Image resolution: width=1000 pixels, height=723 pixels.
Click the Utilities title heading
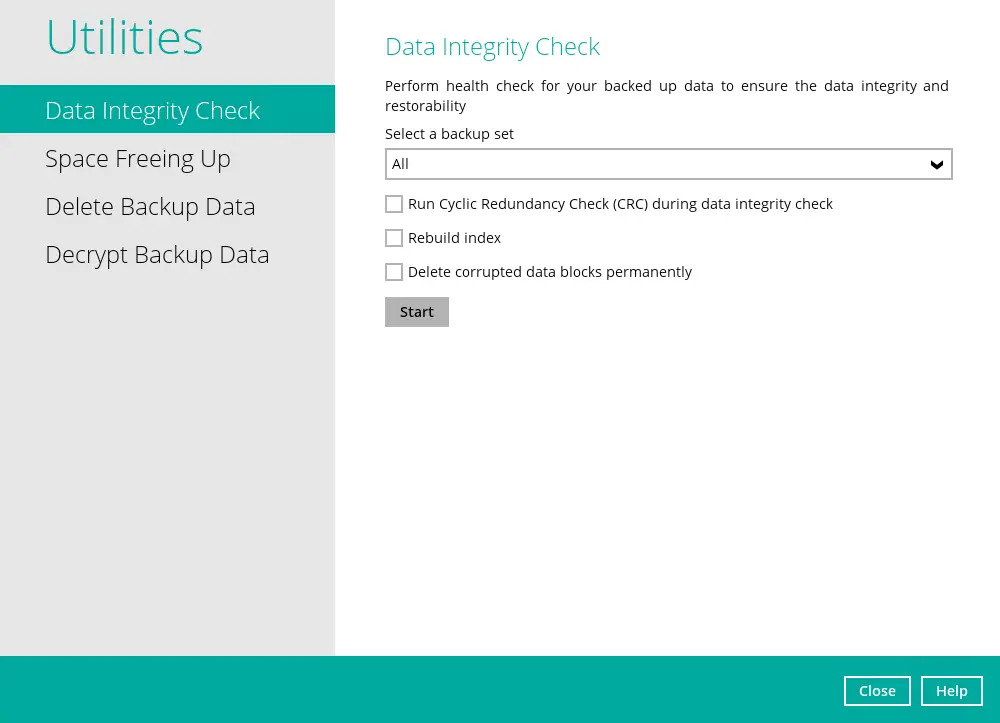pyautogui.click(x=125, y=38)
